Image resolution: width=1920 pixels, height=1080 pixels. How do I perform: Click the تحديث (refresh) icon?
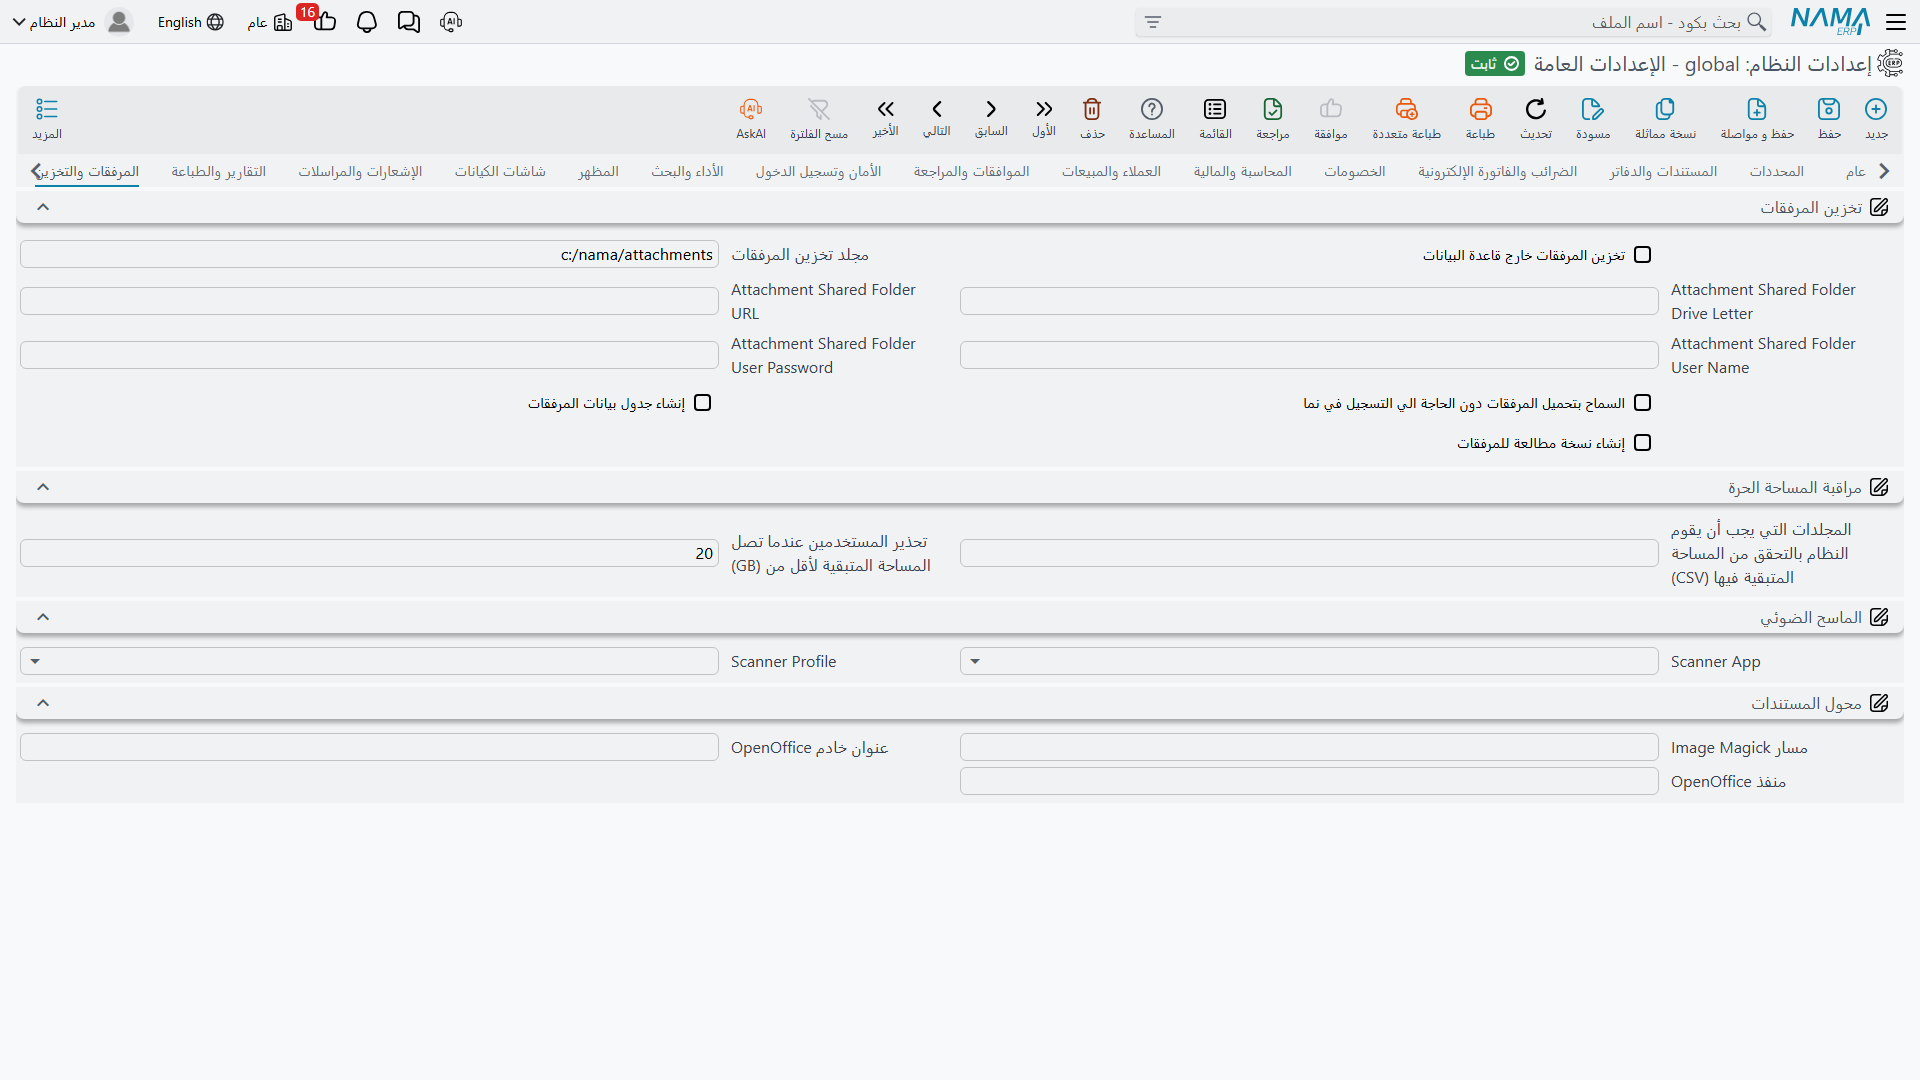tap(1536, 109)
